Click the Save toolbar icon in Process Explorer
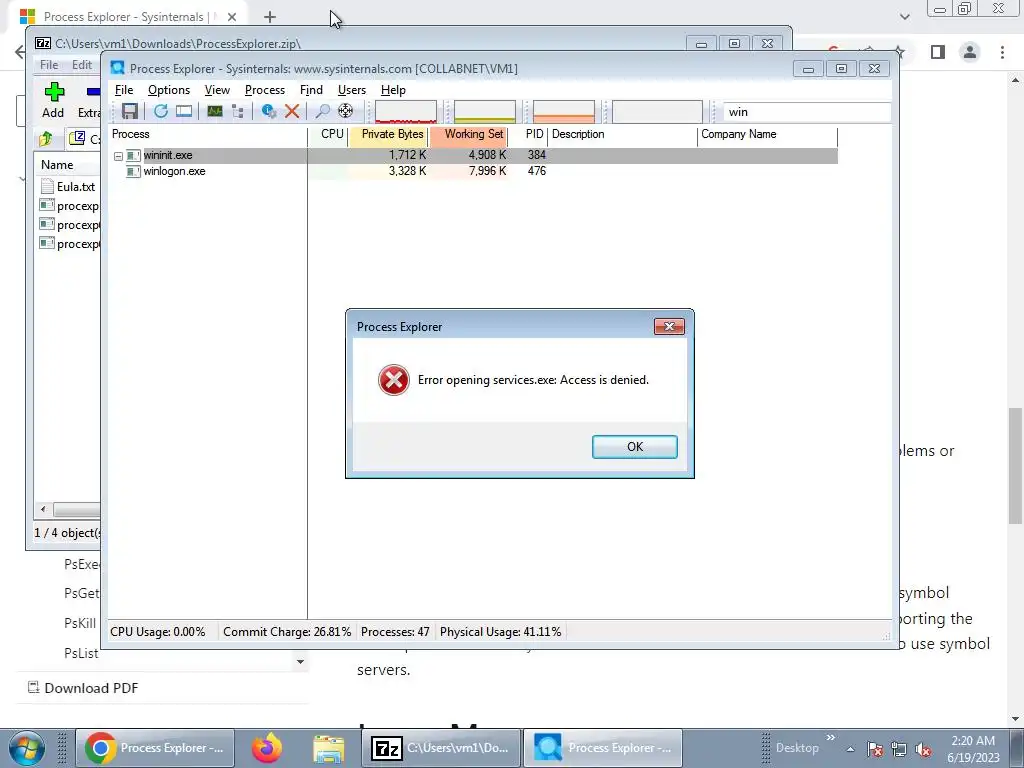 click(x=130, y=111)
